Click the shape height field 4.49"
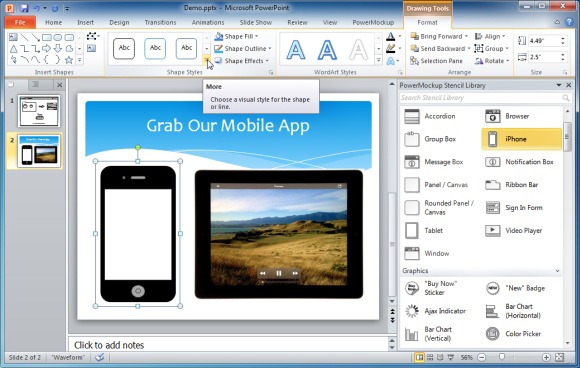The width and height of the screenshot is (580, 368). [543, 41]
